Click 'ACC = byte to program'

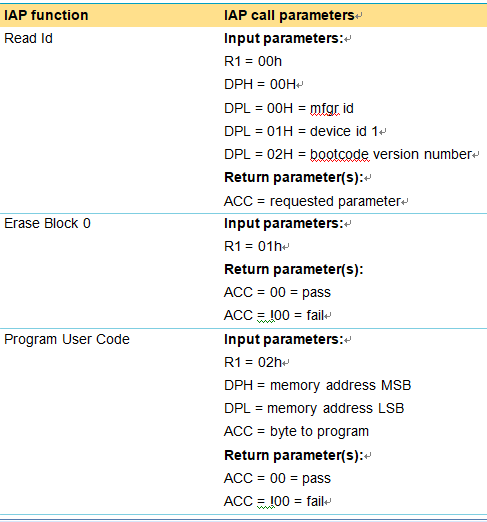296,431
